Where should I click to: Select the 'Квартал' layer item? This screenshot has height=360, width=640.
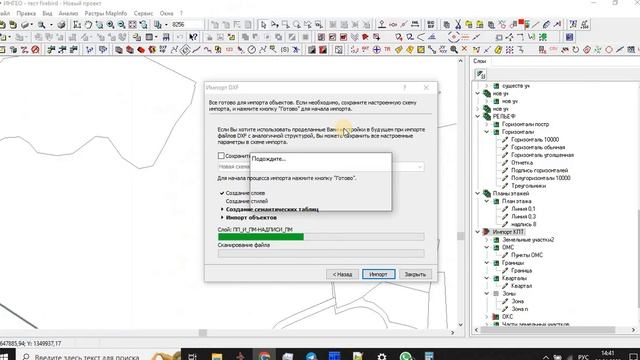click(521, 286)
